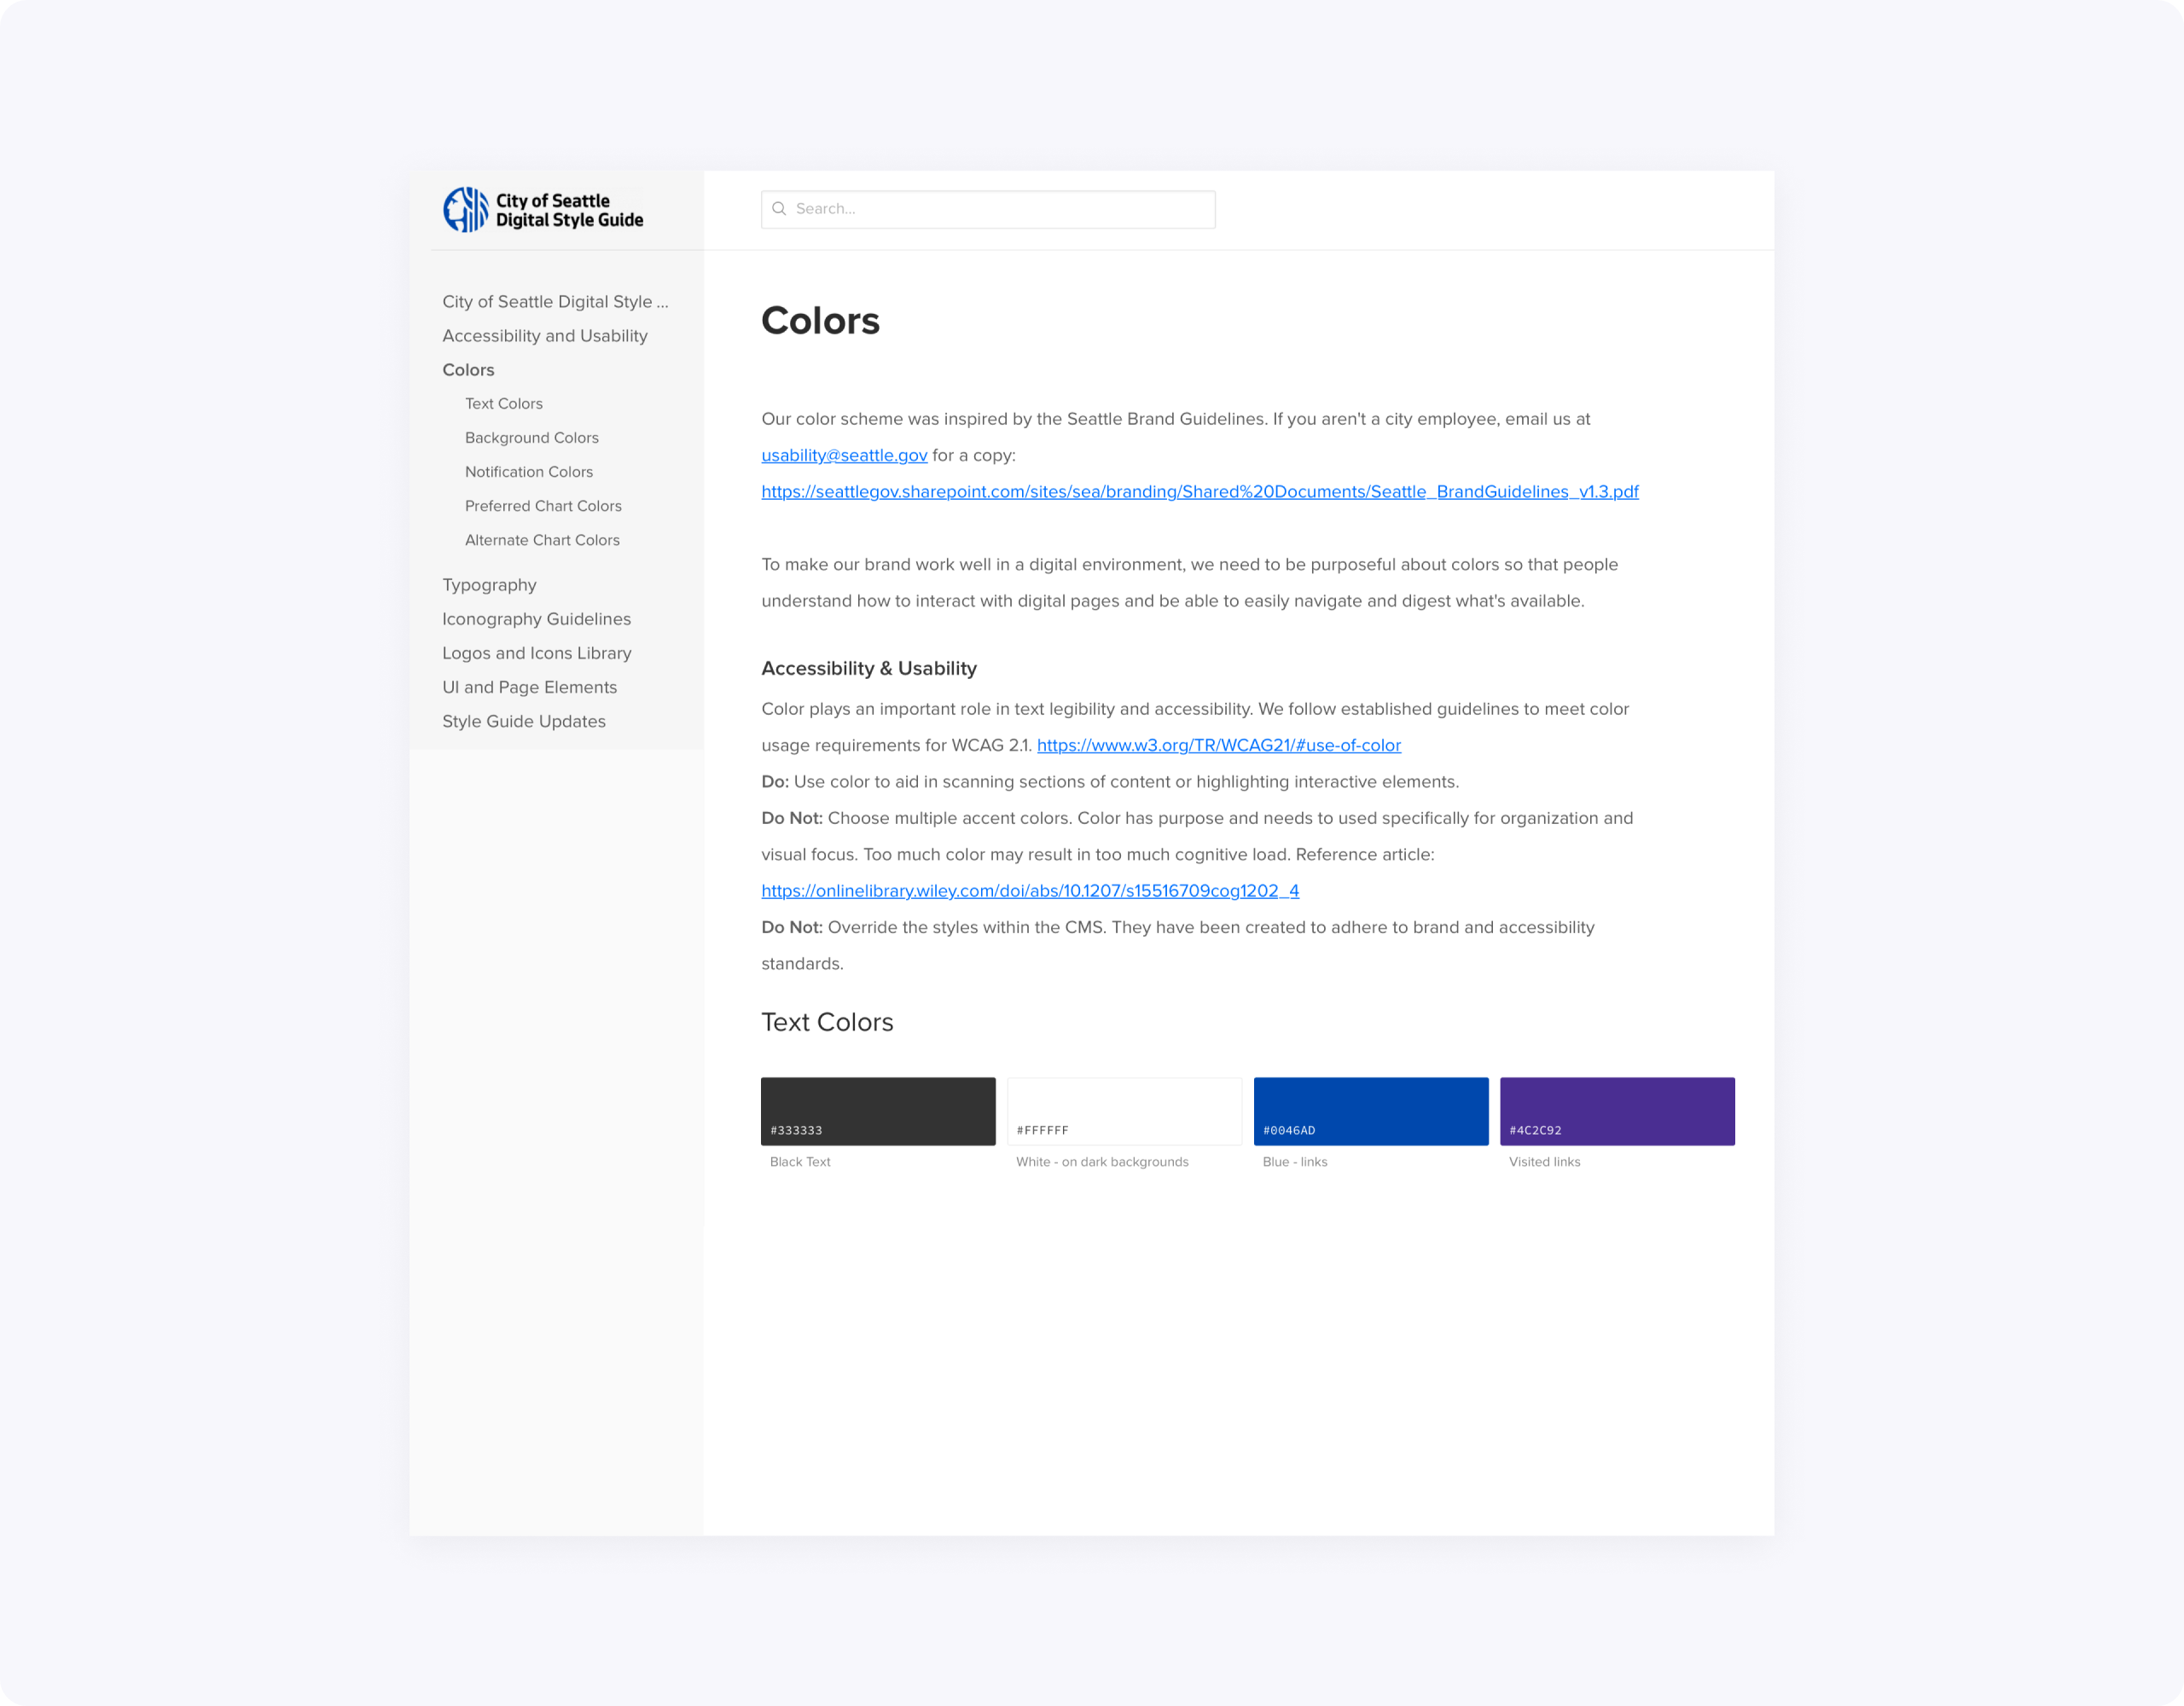Navigate to Iconography Guidelines section
Viewport: 2184px width, 1706px height.
point(536,619)
